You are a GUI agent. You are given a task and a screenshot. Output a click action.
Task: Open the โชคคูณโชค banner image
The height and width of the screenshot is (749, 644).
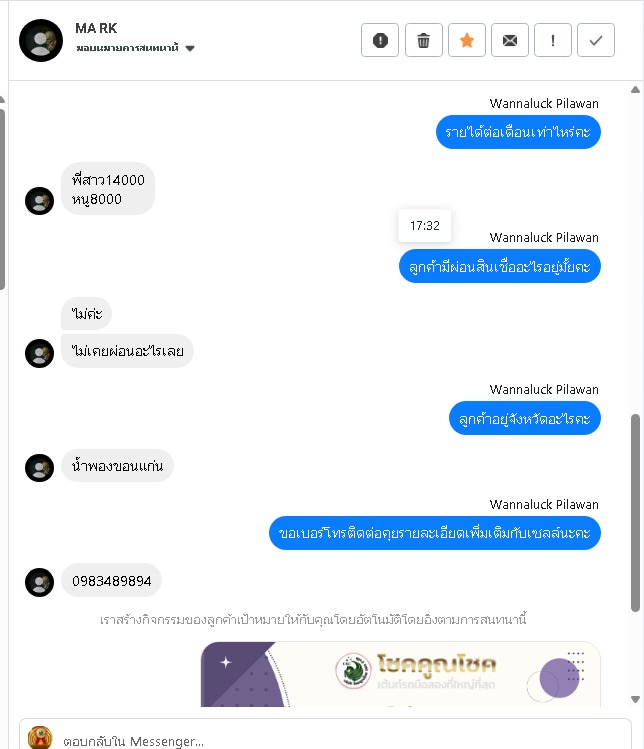(400, 674)
